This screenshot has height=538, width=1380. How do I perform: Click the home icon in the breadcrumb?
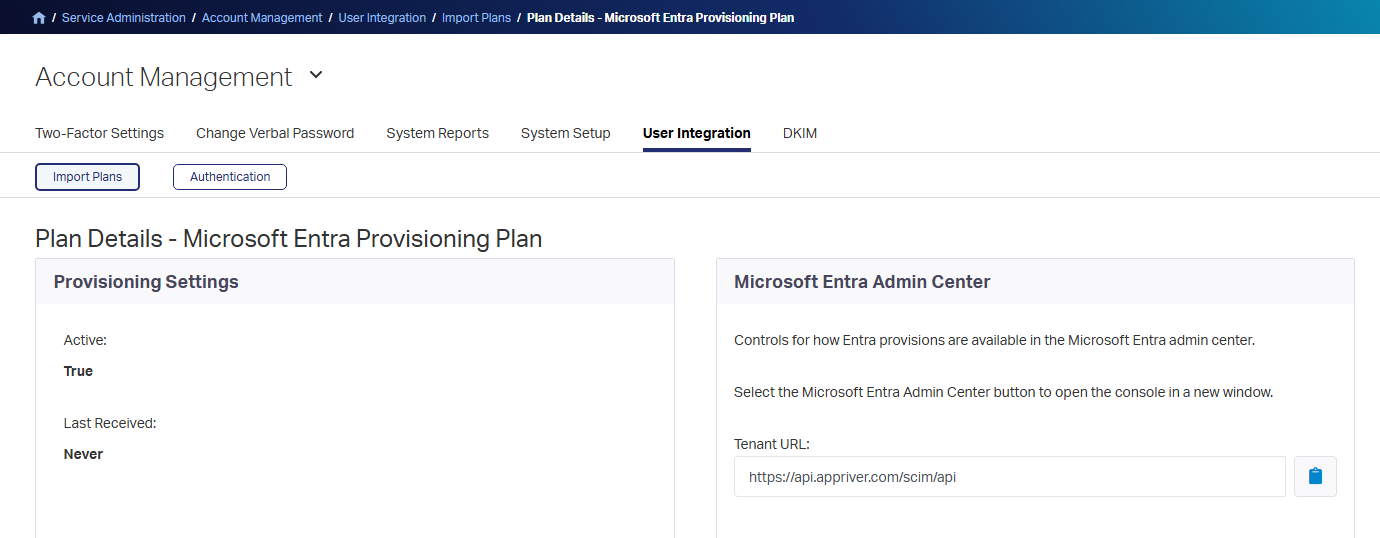(39, 18)
